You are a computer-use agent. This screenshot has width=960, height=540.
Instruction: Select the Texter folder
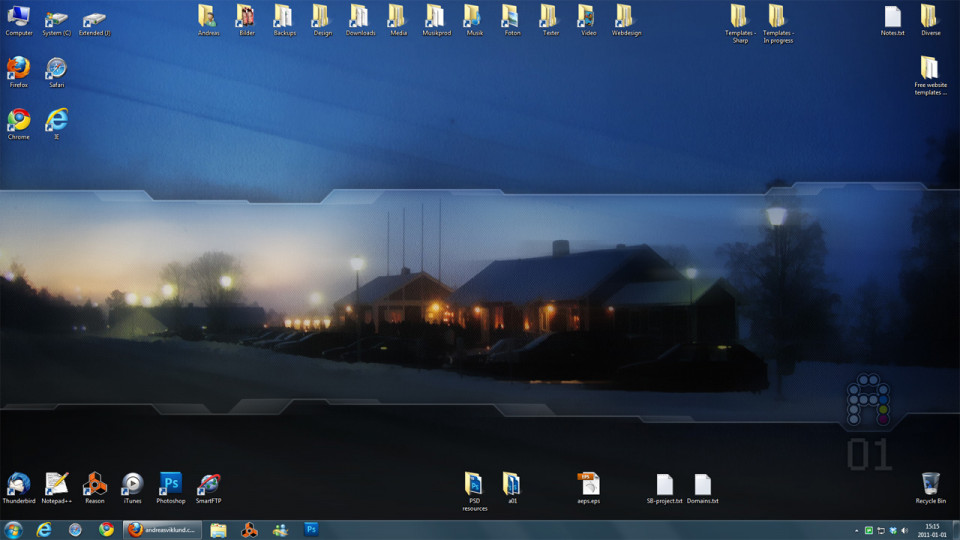550,20
